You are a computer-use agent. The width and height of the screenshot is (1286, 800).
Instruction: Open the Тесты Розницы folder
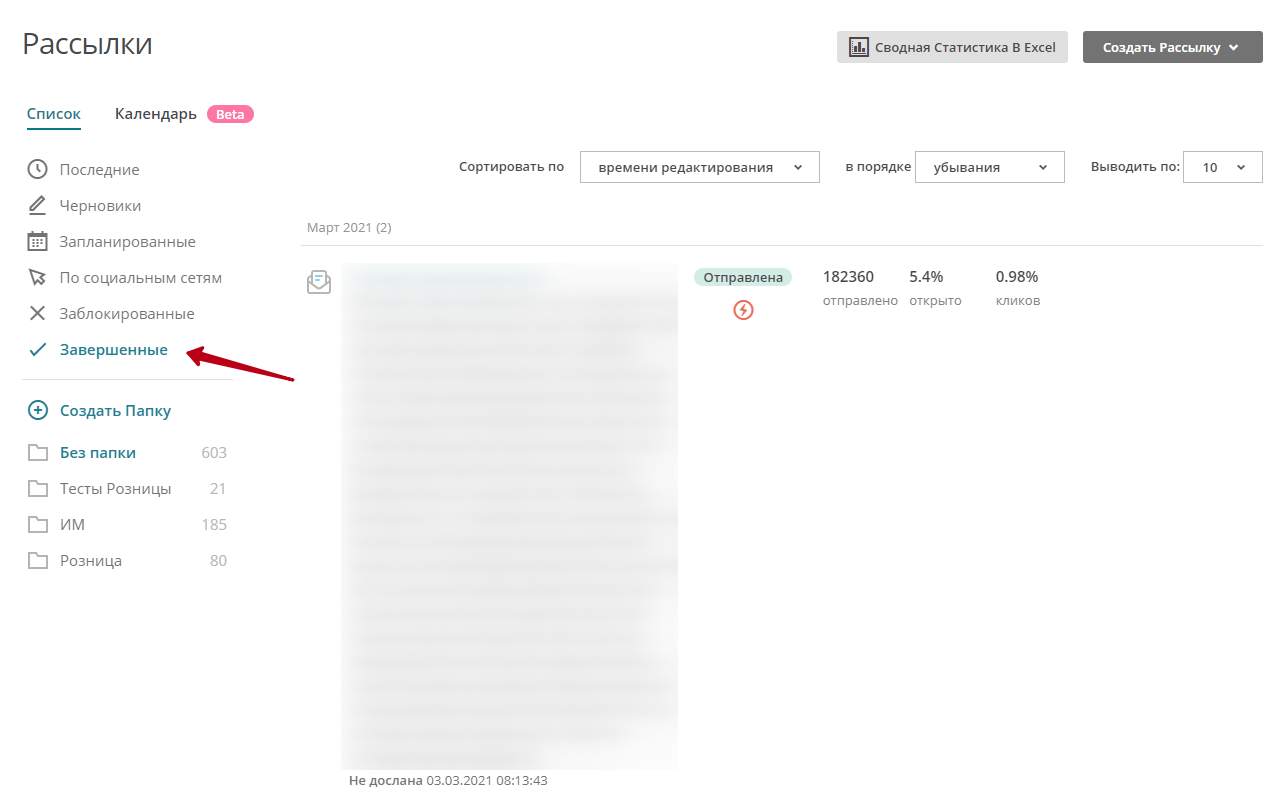(x=115, y=488)
